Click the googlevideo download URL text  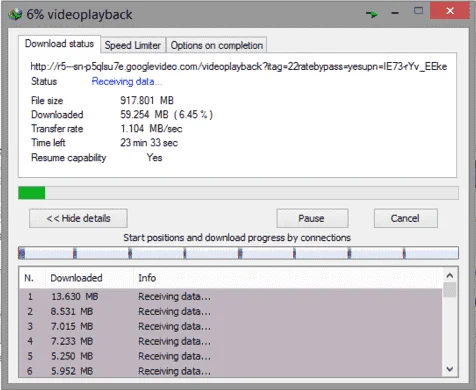point(239,67)
